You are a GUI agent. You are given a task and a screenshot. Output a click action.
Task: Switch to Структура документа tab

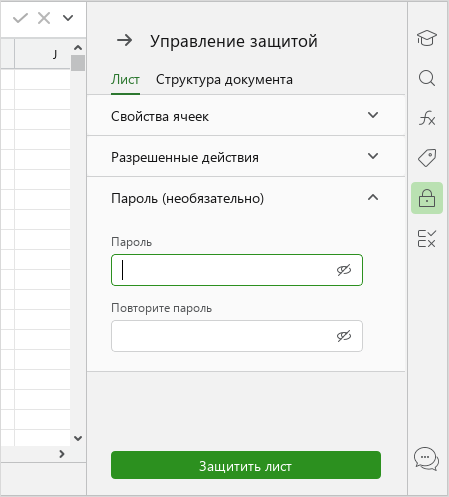[224, 80]
